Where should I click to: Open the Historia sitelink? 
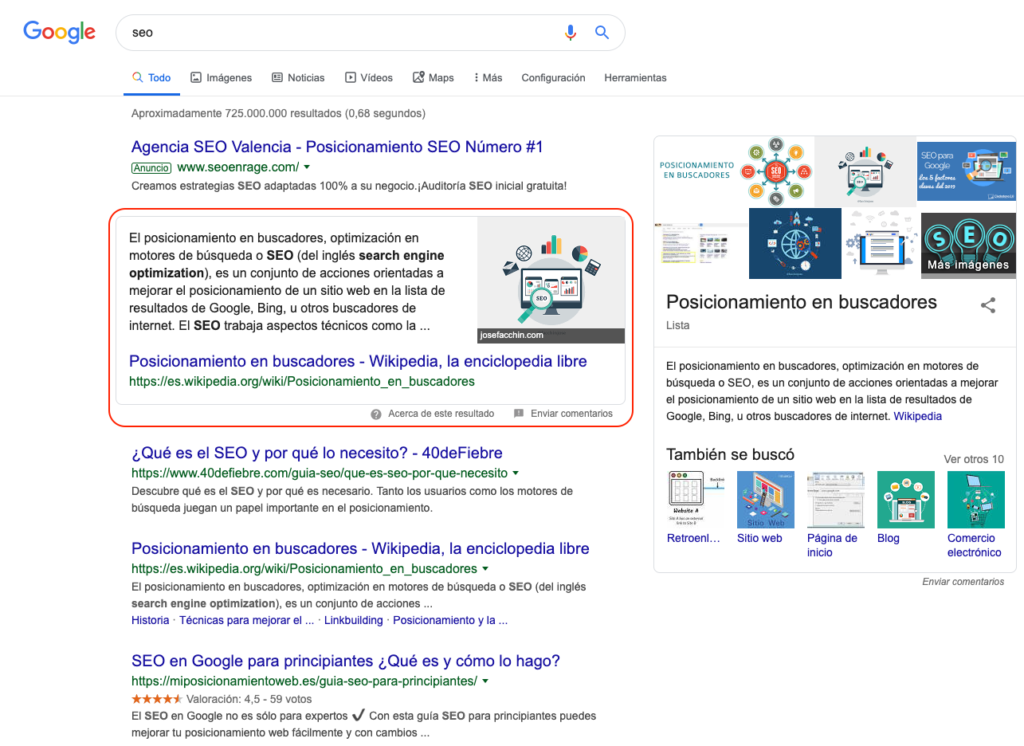tap(150, 621)
